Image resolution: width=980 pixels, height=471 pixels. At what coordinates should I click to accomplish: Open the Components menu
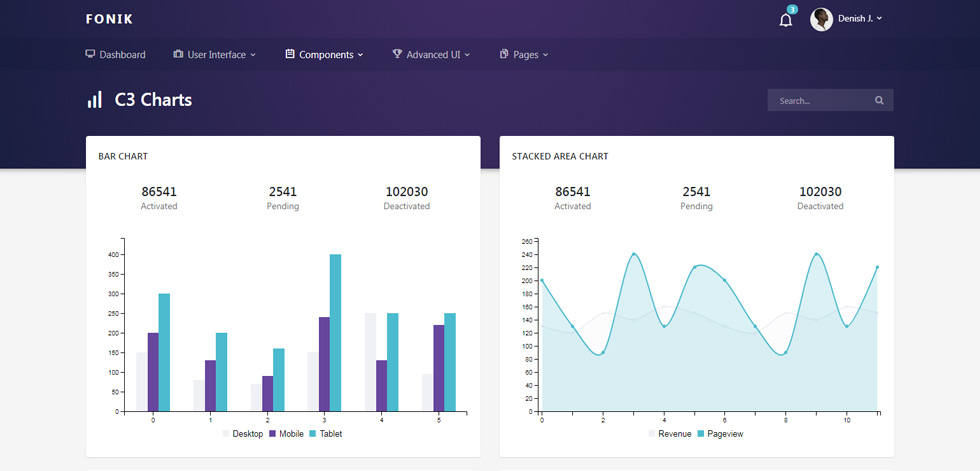click(324, 54)
